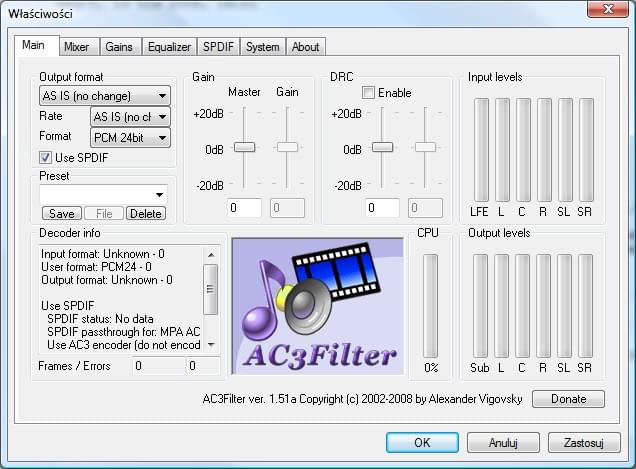Click the File preset button

(x=104, y=213)
